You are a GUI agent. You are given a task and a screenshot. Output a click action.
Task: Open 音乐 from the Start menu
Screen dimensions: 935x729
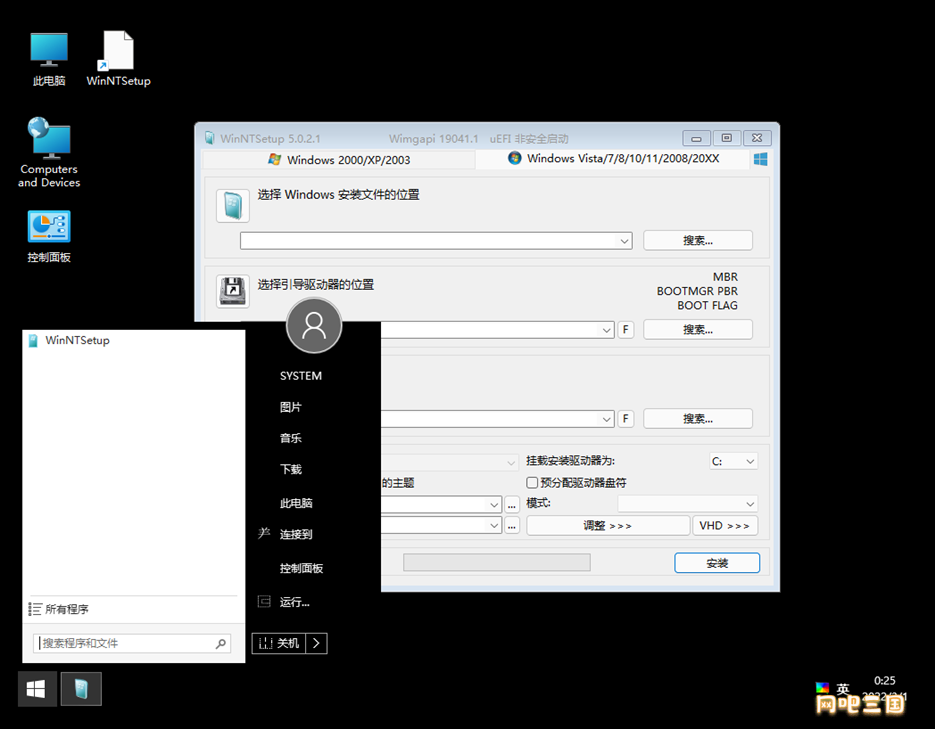coord(291,438)
